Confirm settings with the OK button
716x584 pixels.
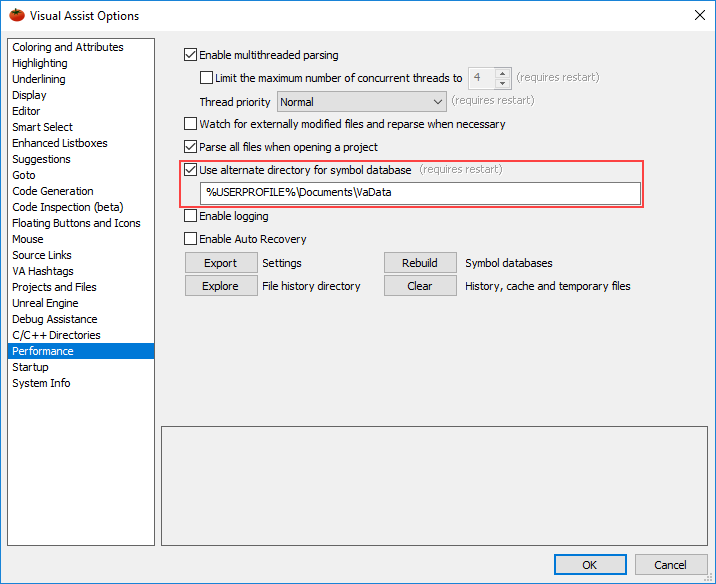pos(589,565)
